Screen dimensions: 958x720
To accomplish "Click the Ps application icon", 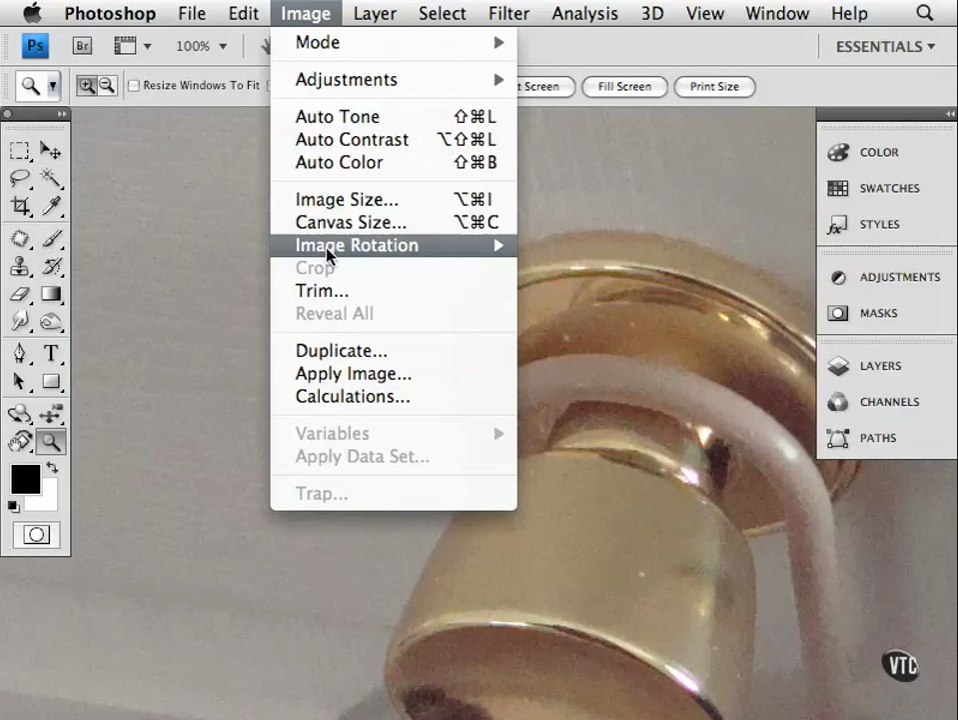I will coord(35,46).
